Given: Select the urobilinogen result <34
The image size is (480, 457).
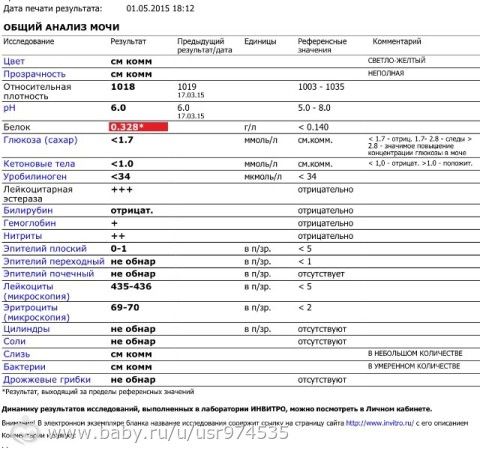Looking at the screenshot, I should [x=120, y=177].
